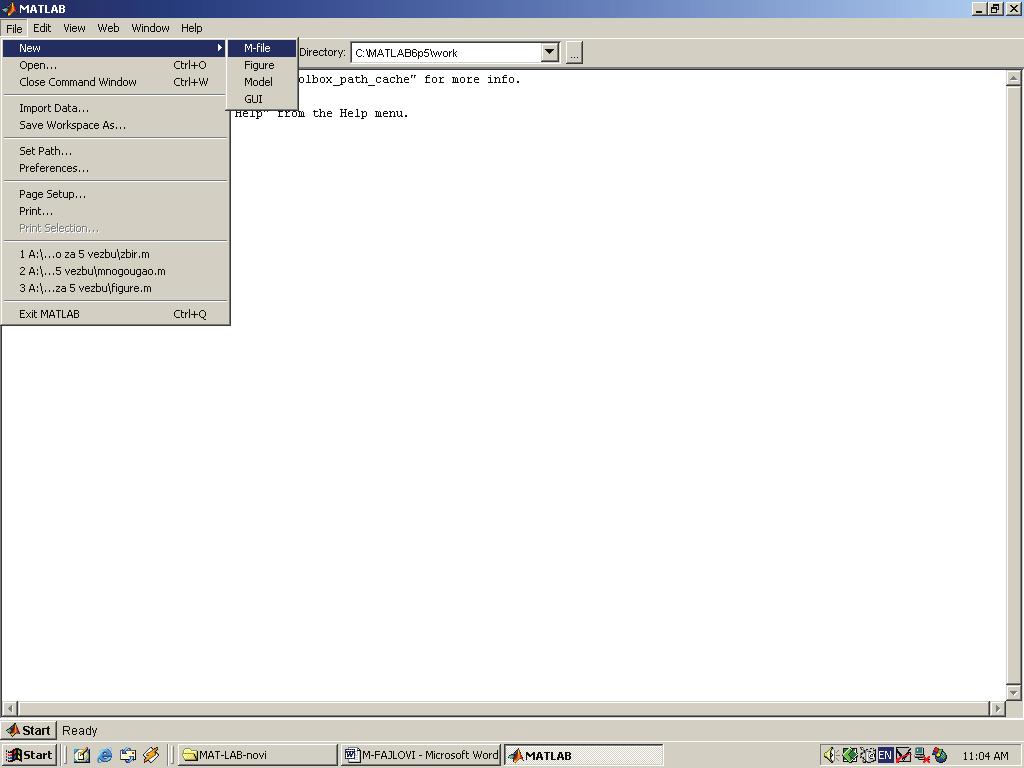The height and width of the screenshot is (768, 1024).
Task: Open recent file mnogougao.m
Action: (x=115, y=271)
